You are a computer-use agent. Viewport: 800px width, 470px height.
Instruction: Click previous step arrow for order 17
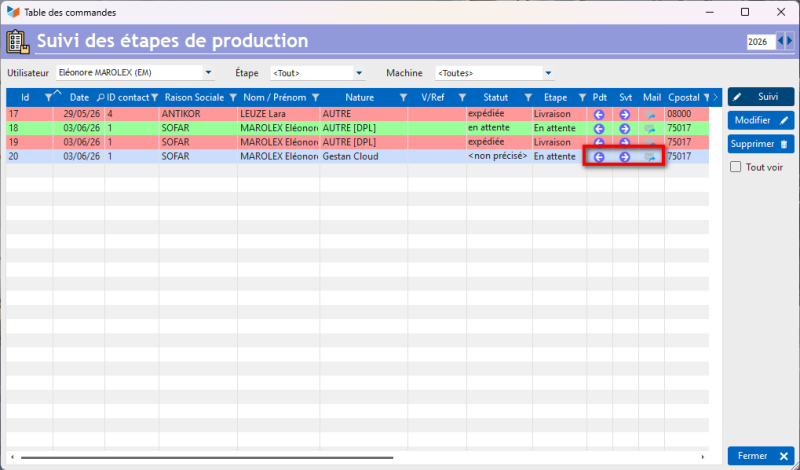[599, 114]
